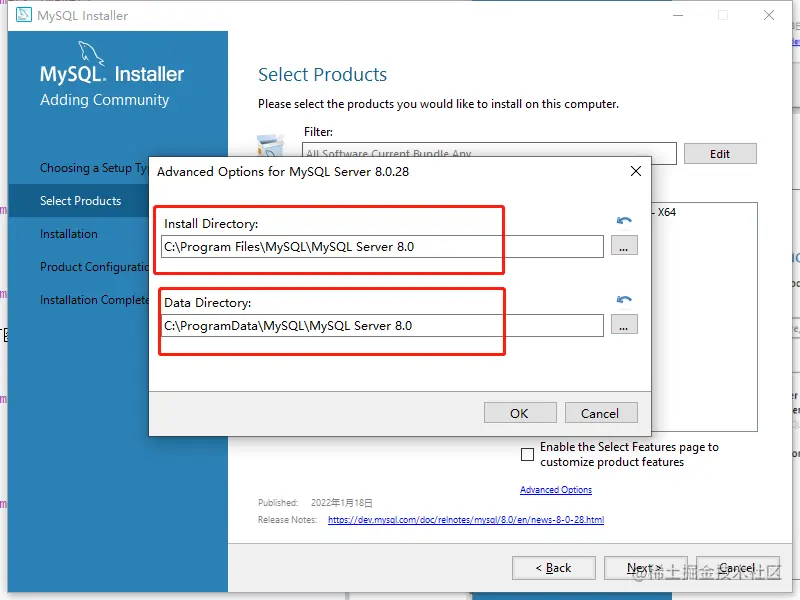Enable the Select Features page checkbox
Screen dimensions: 800x600
point(527,454)
